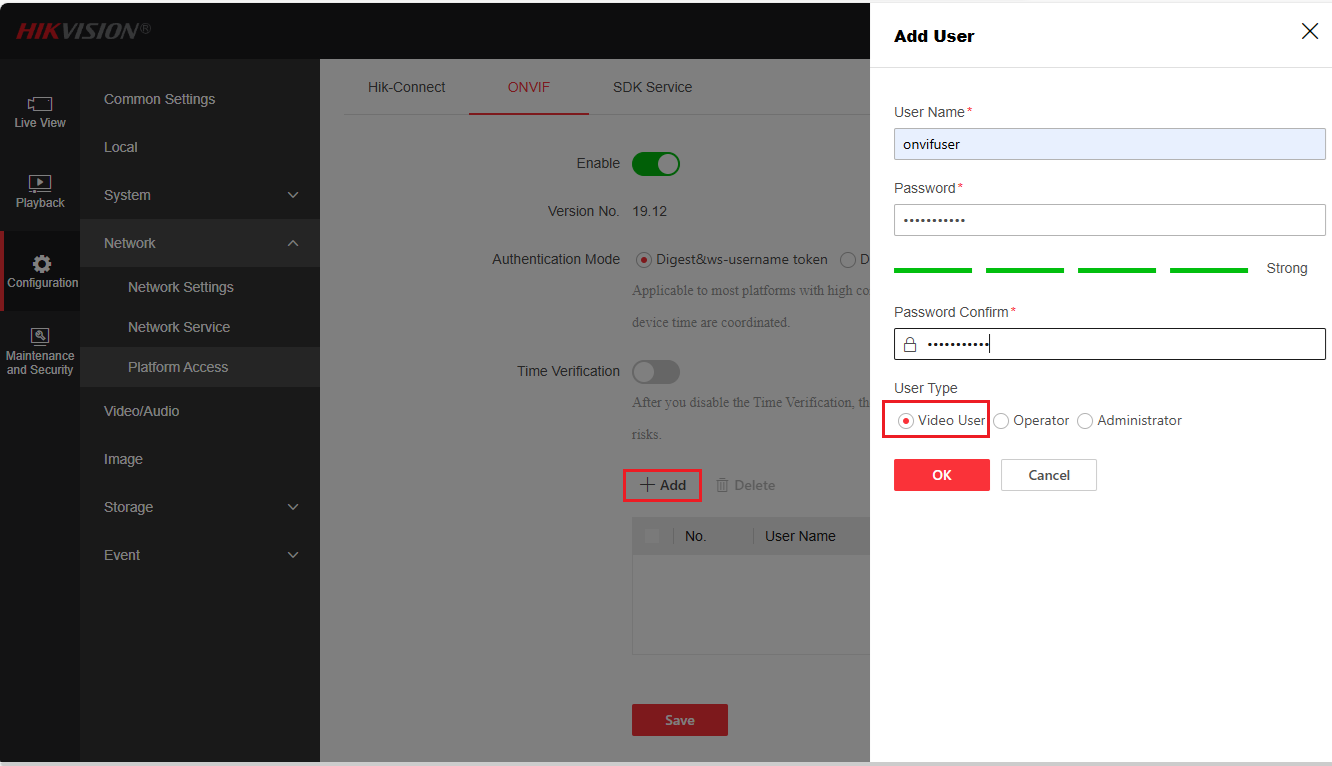Viewport: 1332px width, 766px height.
Task: Close the Add User panel with X
Action: (x=1309, y=32)
